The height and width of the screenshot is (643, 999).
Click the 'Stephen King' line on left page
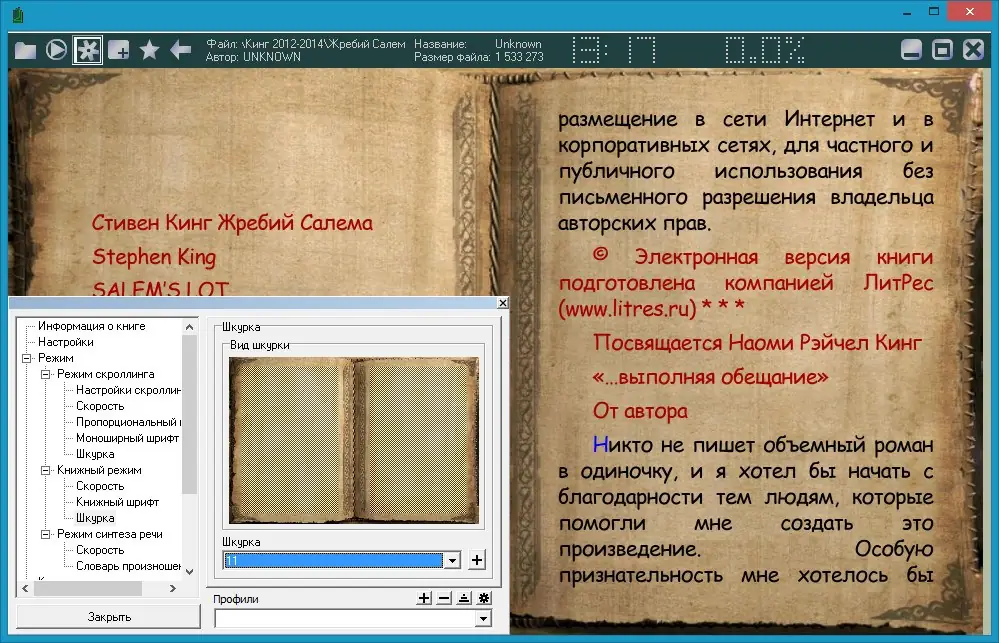pos(154,257)
